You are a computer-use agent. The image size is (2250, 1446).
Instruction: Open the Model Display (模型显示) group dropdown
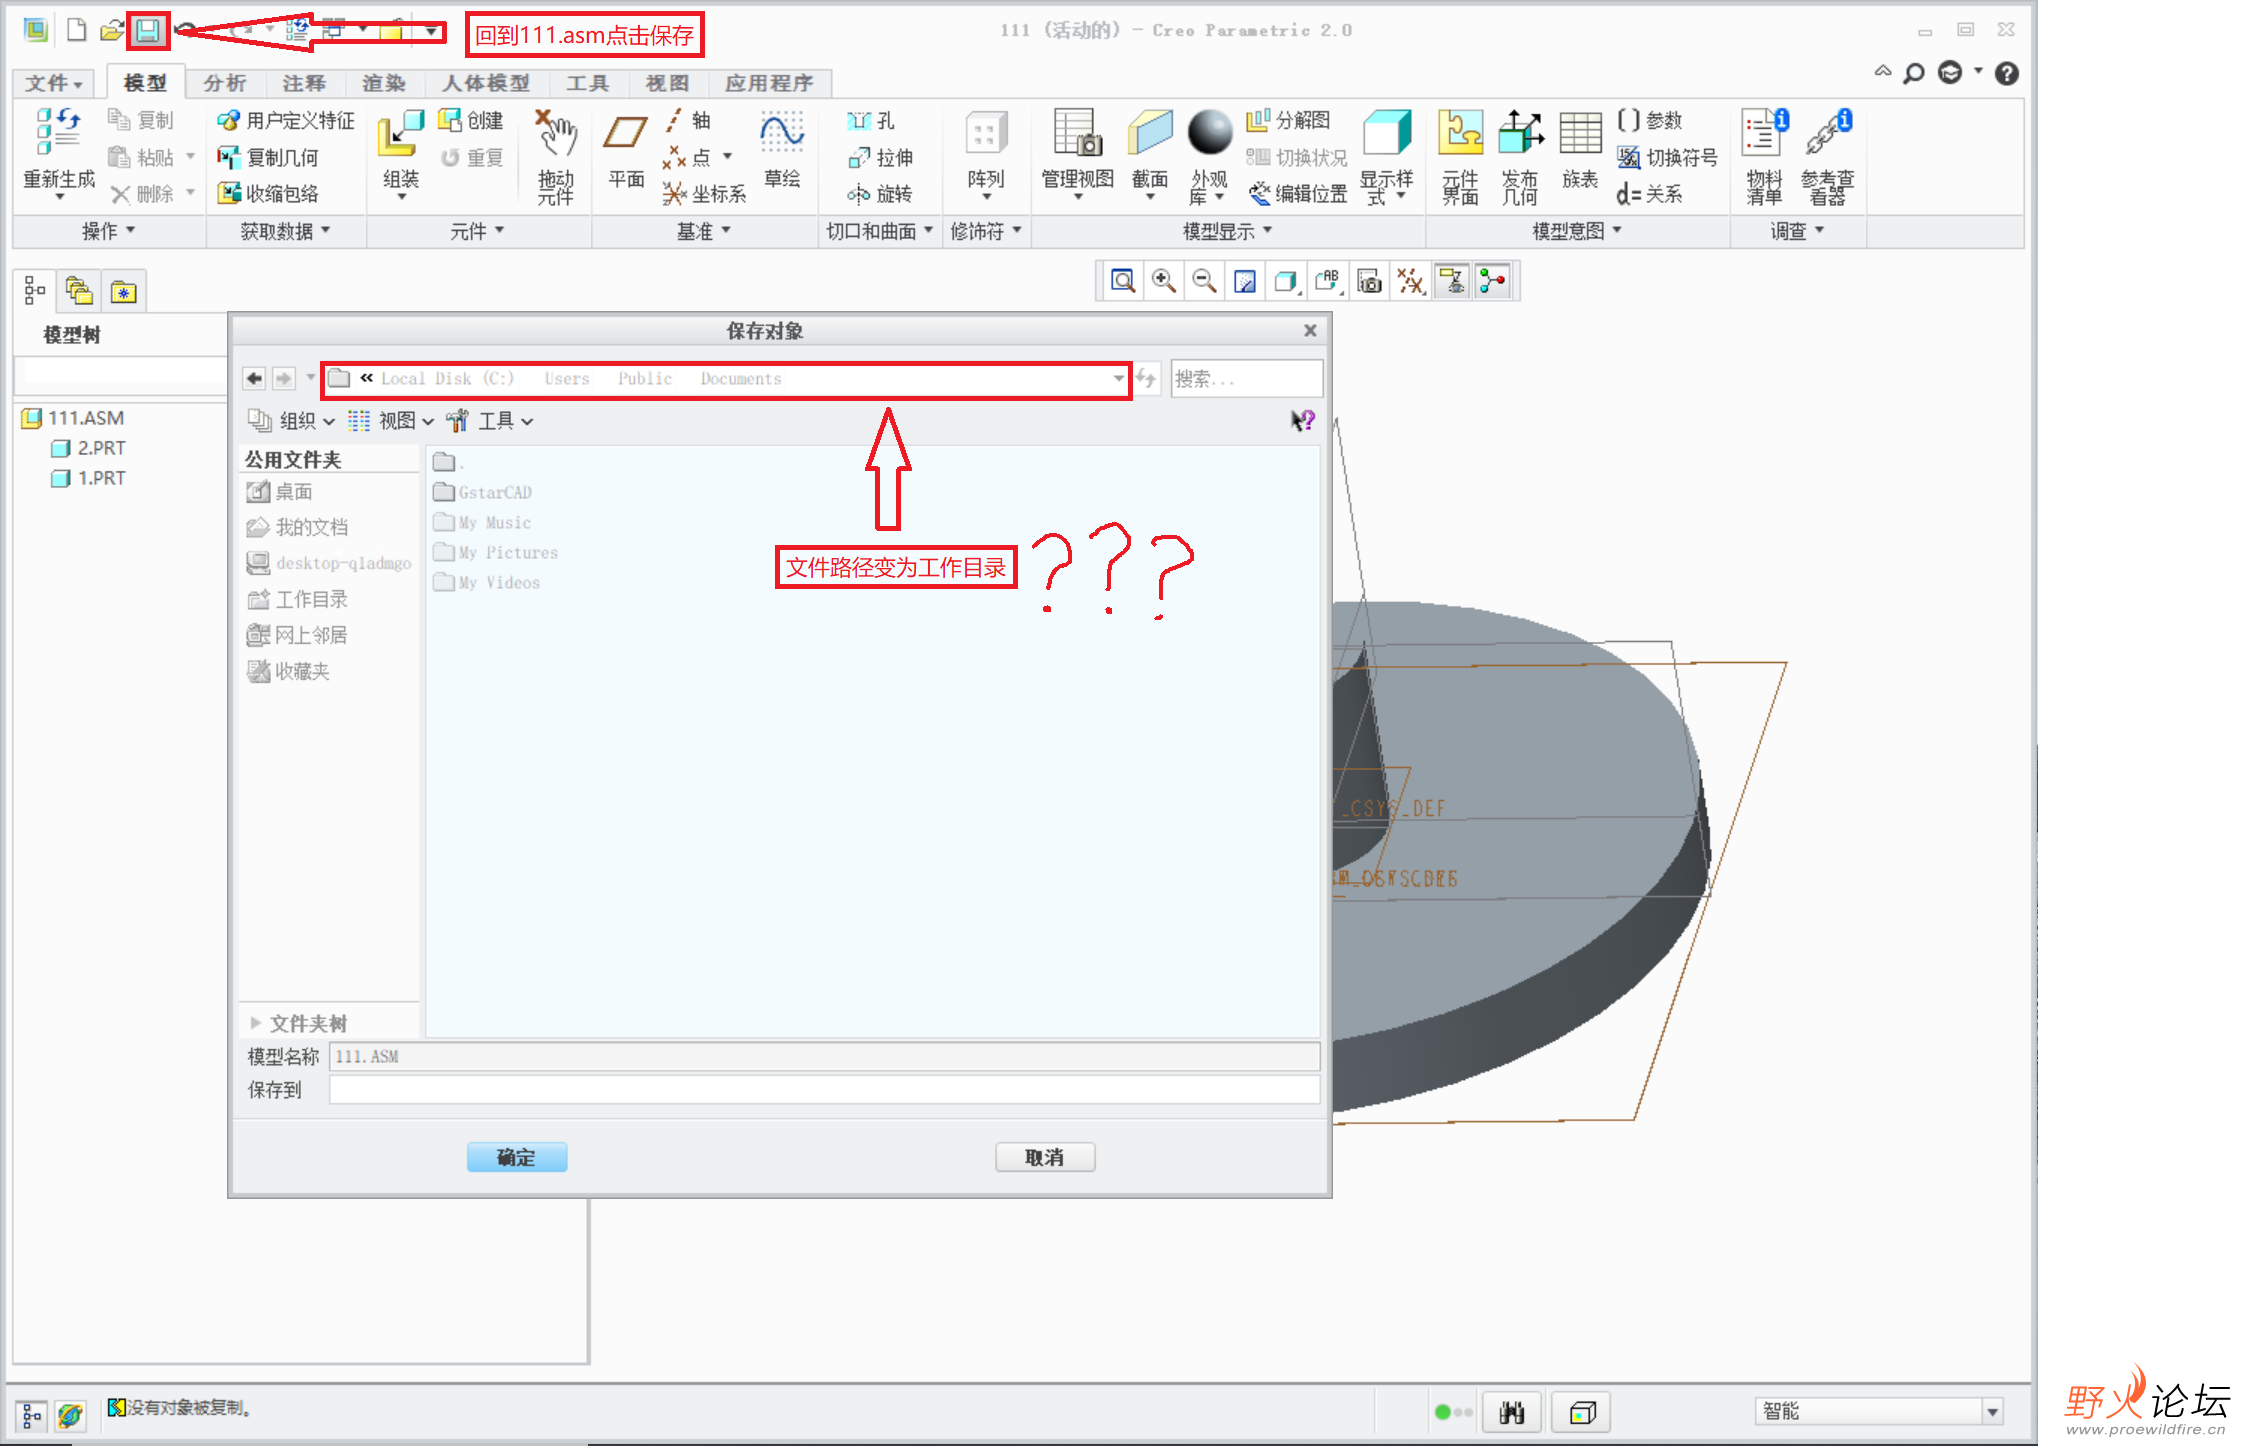click(1227, 232)
